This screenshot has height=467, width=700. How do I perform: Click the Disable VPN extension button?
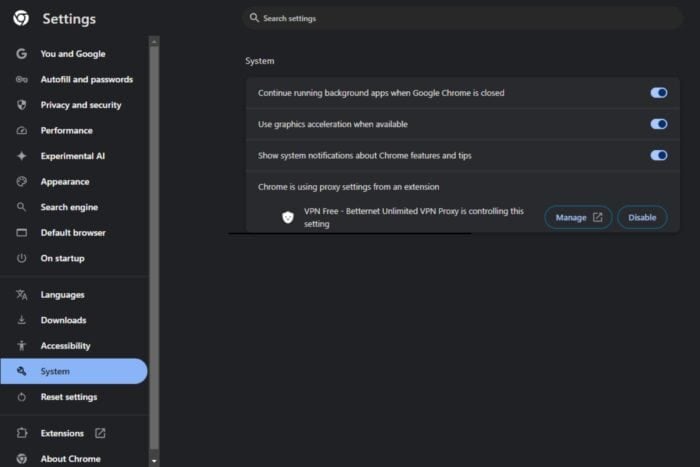(x=642, y=217)
